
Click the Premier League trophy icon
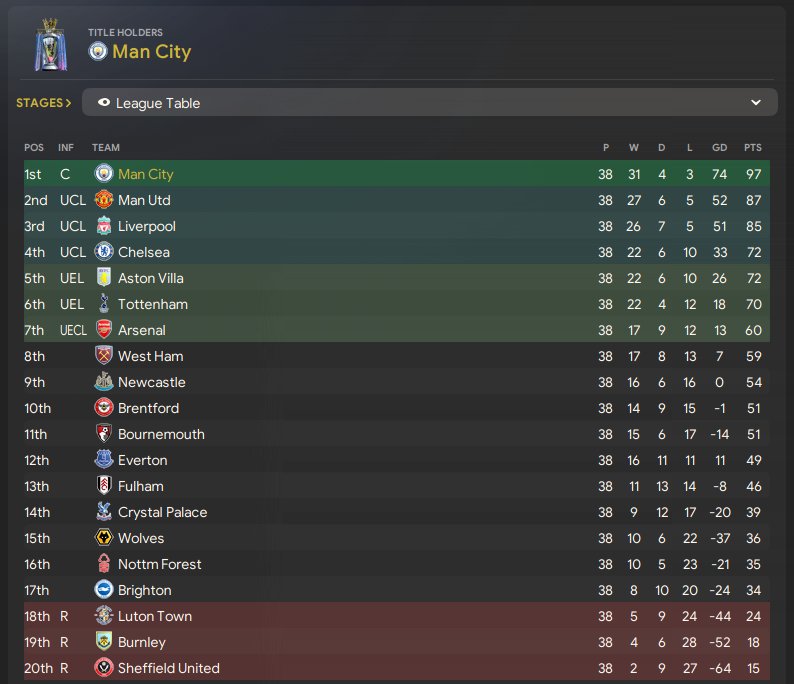point(51,45)
